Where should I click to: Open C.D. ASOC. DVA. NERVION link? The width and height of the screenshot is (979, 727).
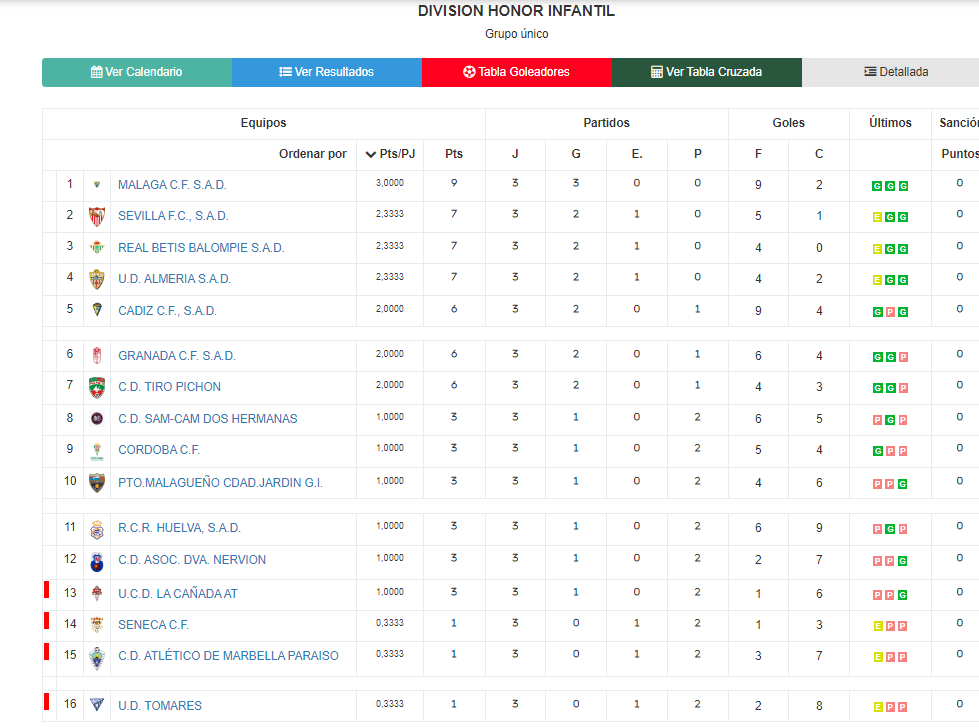click(192, 560)
